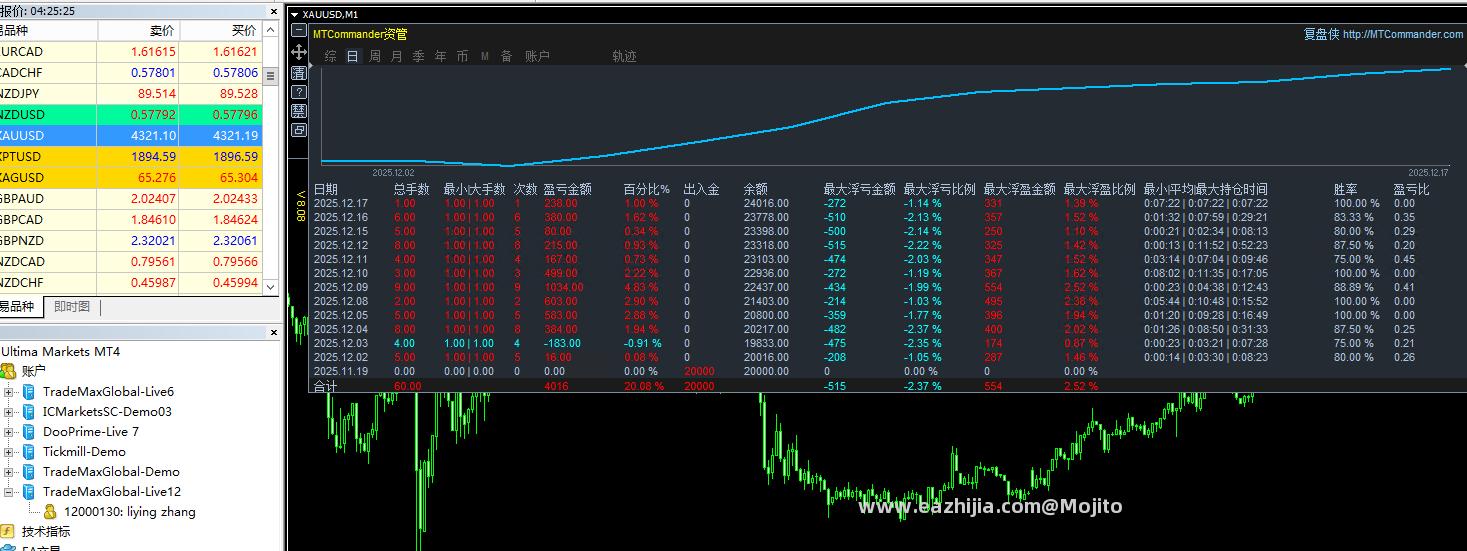1467x551 pixels.
Task: Collapse the TradeMaxGlobal-Live12 account node
Action: 9,492
